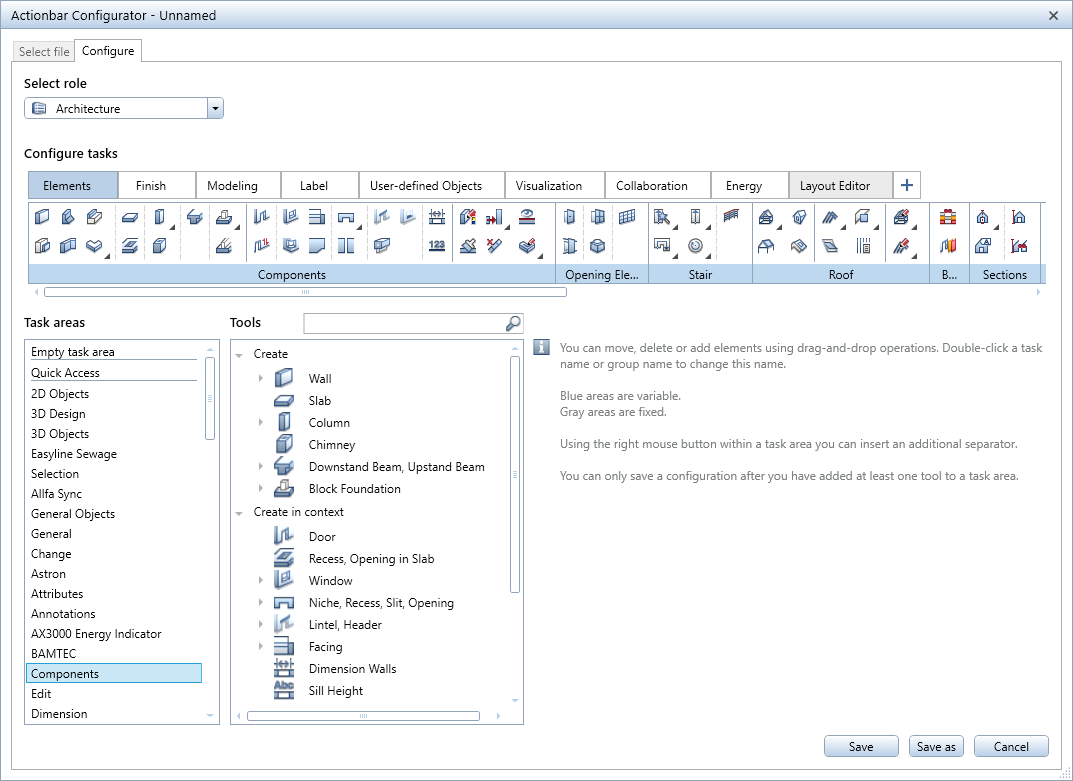The image size is (1073, 781).
Task: Collapse the Create in context group
Action: [239, 513]
